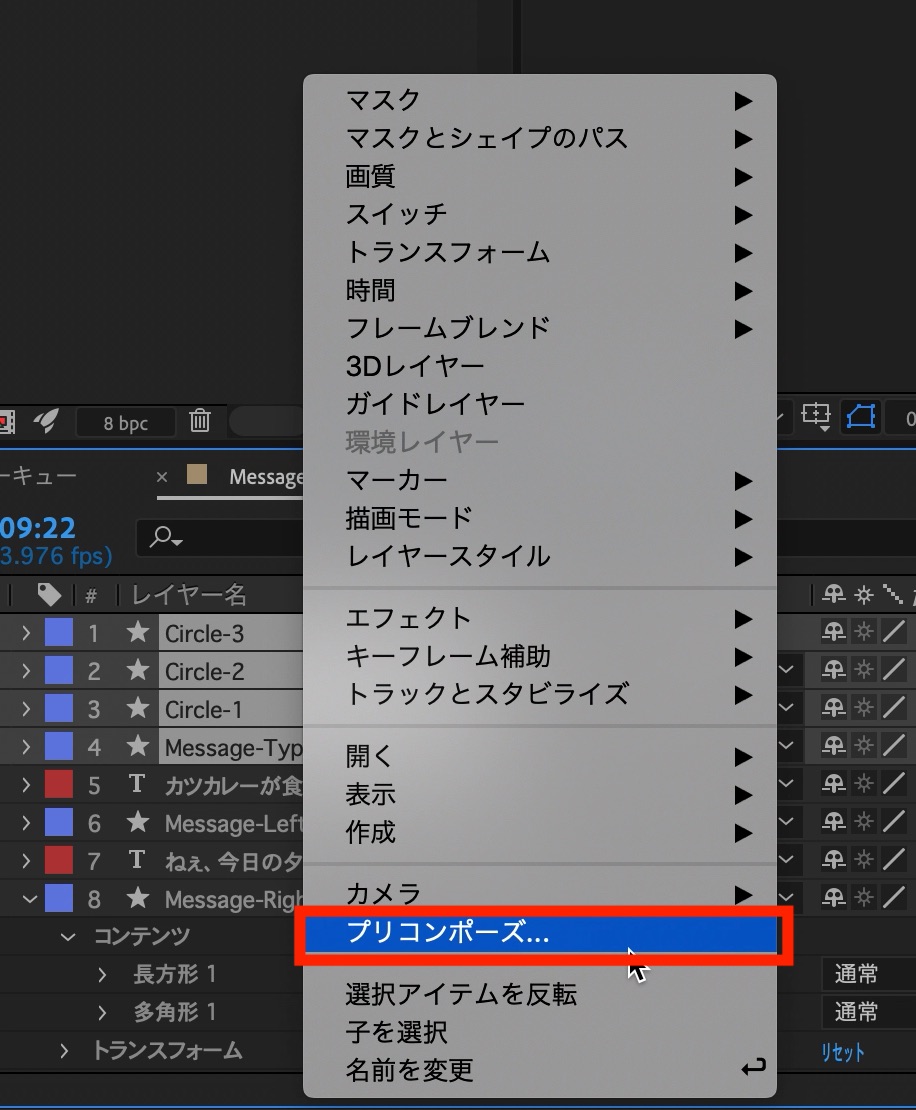Collapse layer 8 Message-Right
The image size is (916, 1110).
click(x=29, y=899)
